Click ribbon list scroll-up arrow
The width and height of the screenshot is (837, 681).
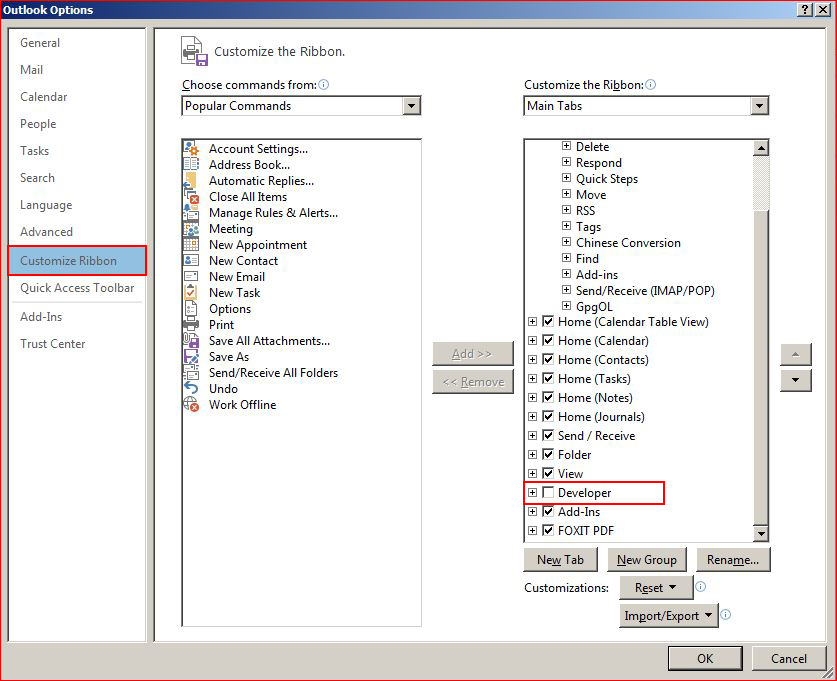tap(761, 148)
